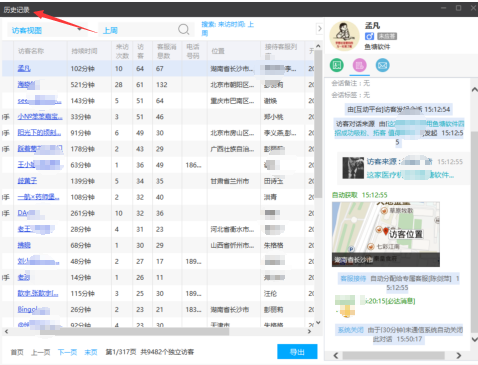The image size is (478, 365).
Task: Open visitor 歌中.张歌剑 link
Action: click(x=38, y=293)
